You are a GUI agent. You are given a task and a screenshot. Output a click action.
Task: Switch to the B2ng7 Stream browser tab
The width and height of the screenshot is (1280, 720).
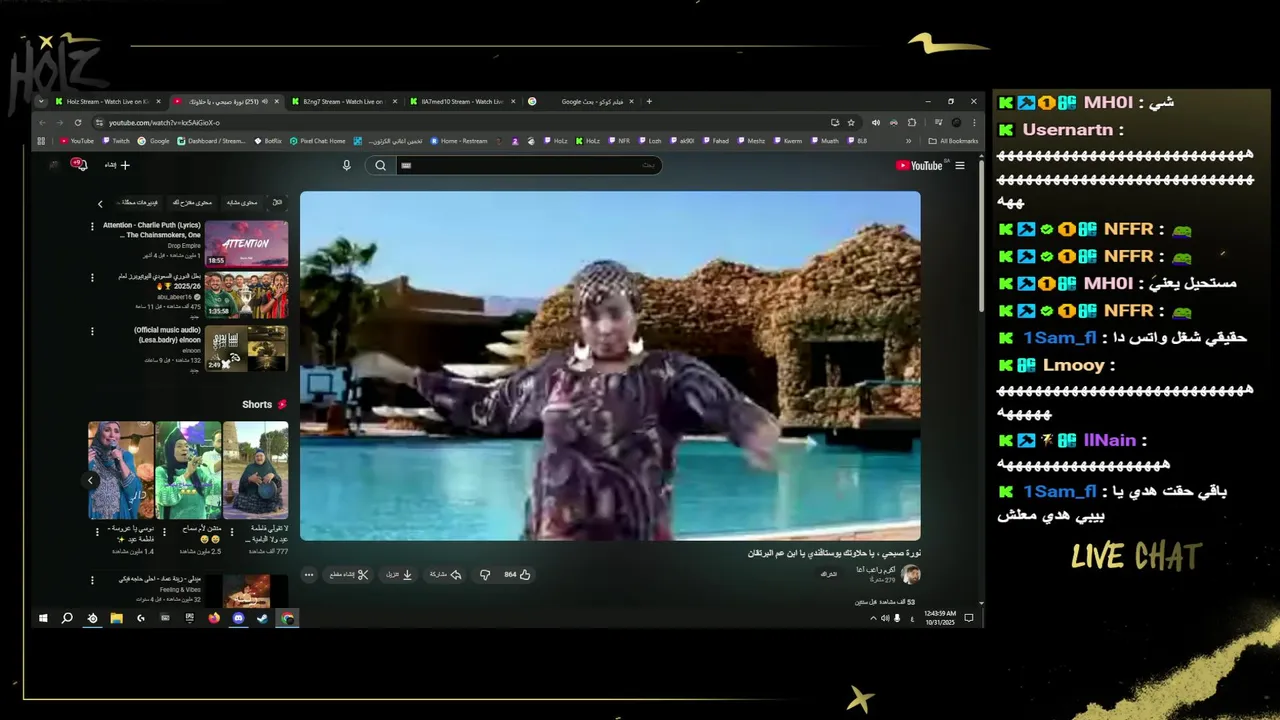(343, 101)
